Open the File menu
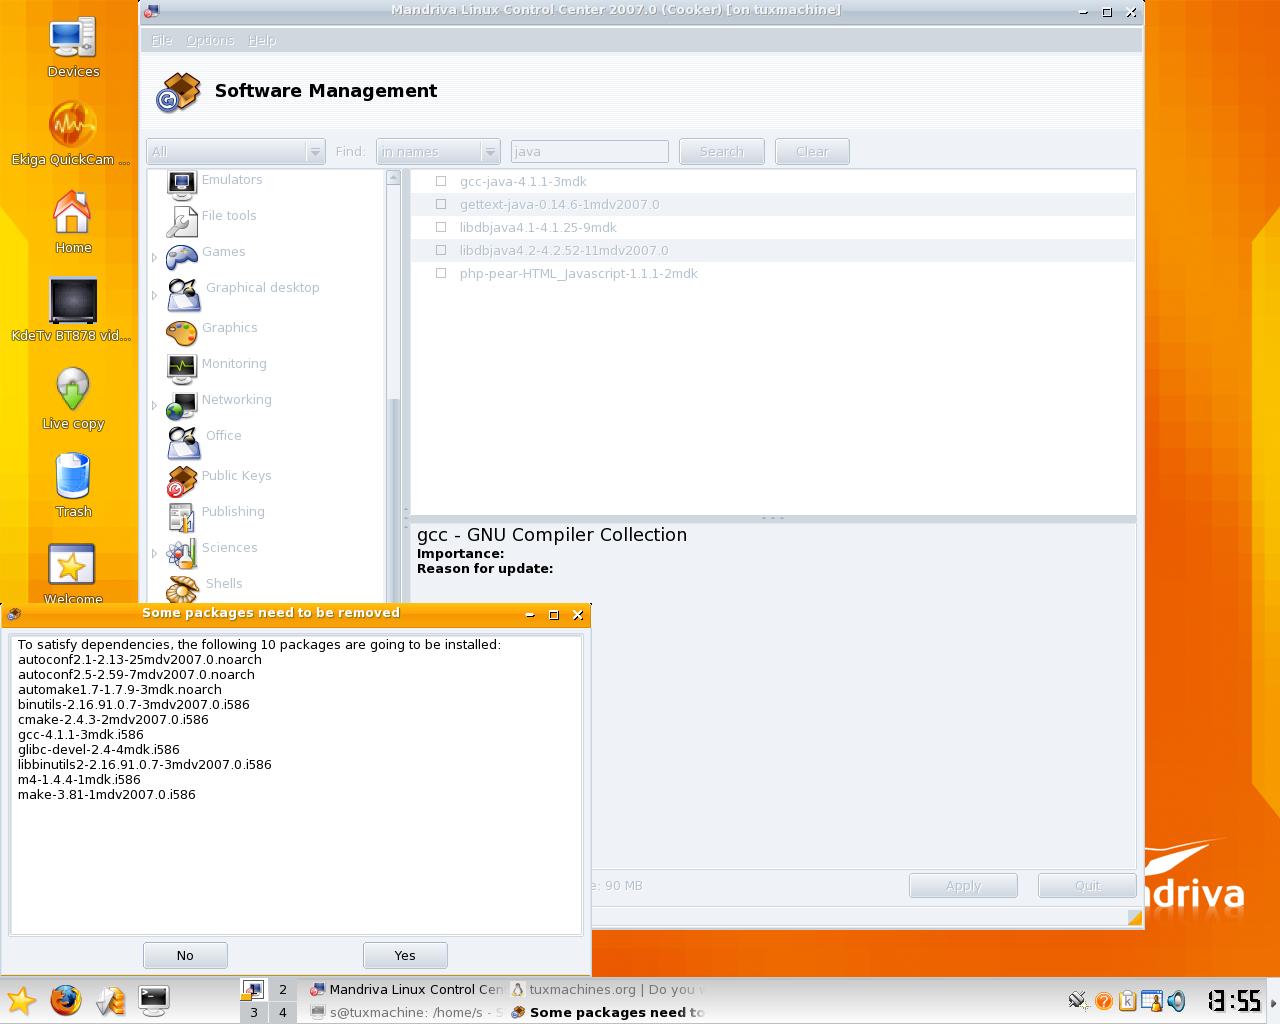This screenshot has width=1280, height=1024. click(x=162, y=40)
